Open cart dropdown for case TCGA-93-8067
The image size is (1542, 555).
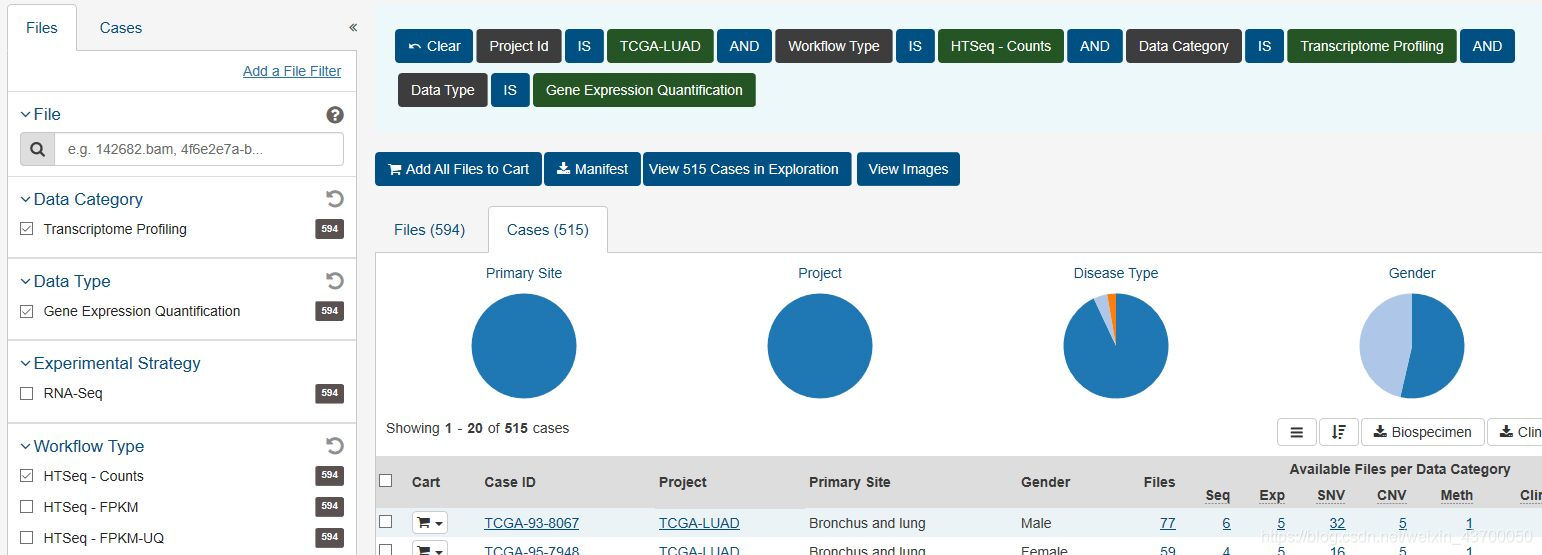click(429, 523)
